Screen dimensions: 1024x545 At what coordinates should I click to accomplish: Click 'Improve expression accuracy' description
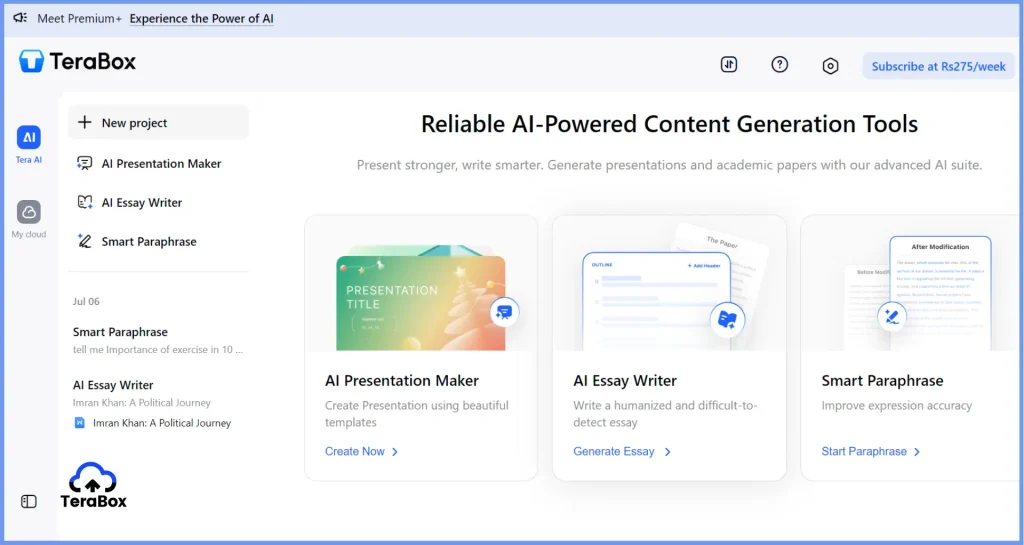coord(897,405)
